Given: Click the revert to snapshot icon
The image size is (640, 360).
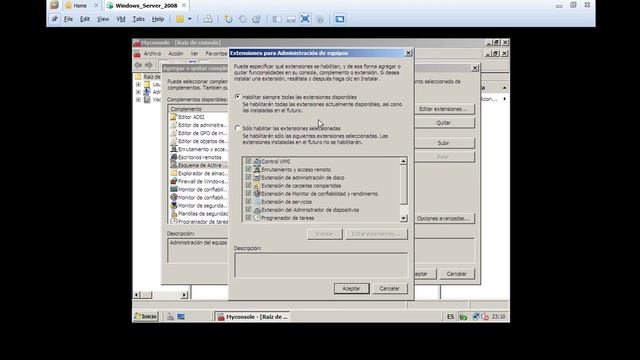Looking at the screenshot, I should click(x=243, y=19).
